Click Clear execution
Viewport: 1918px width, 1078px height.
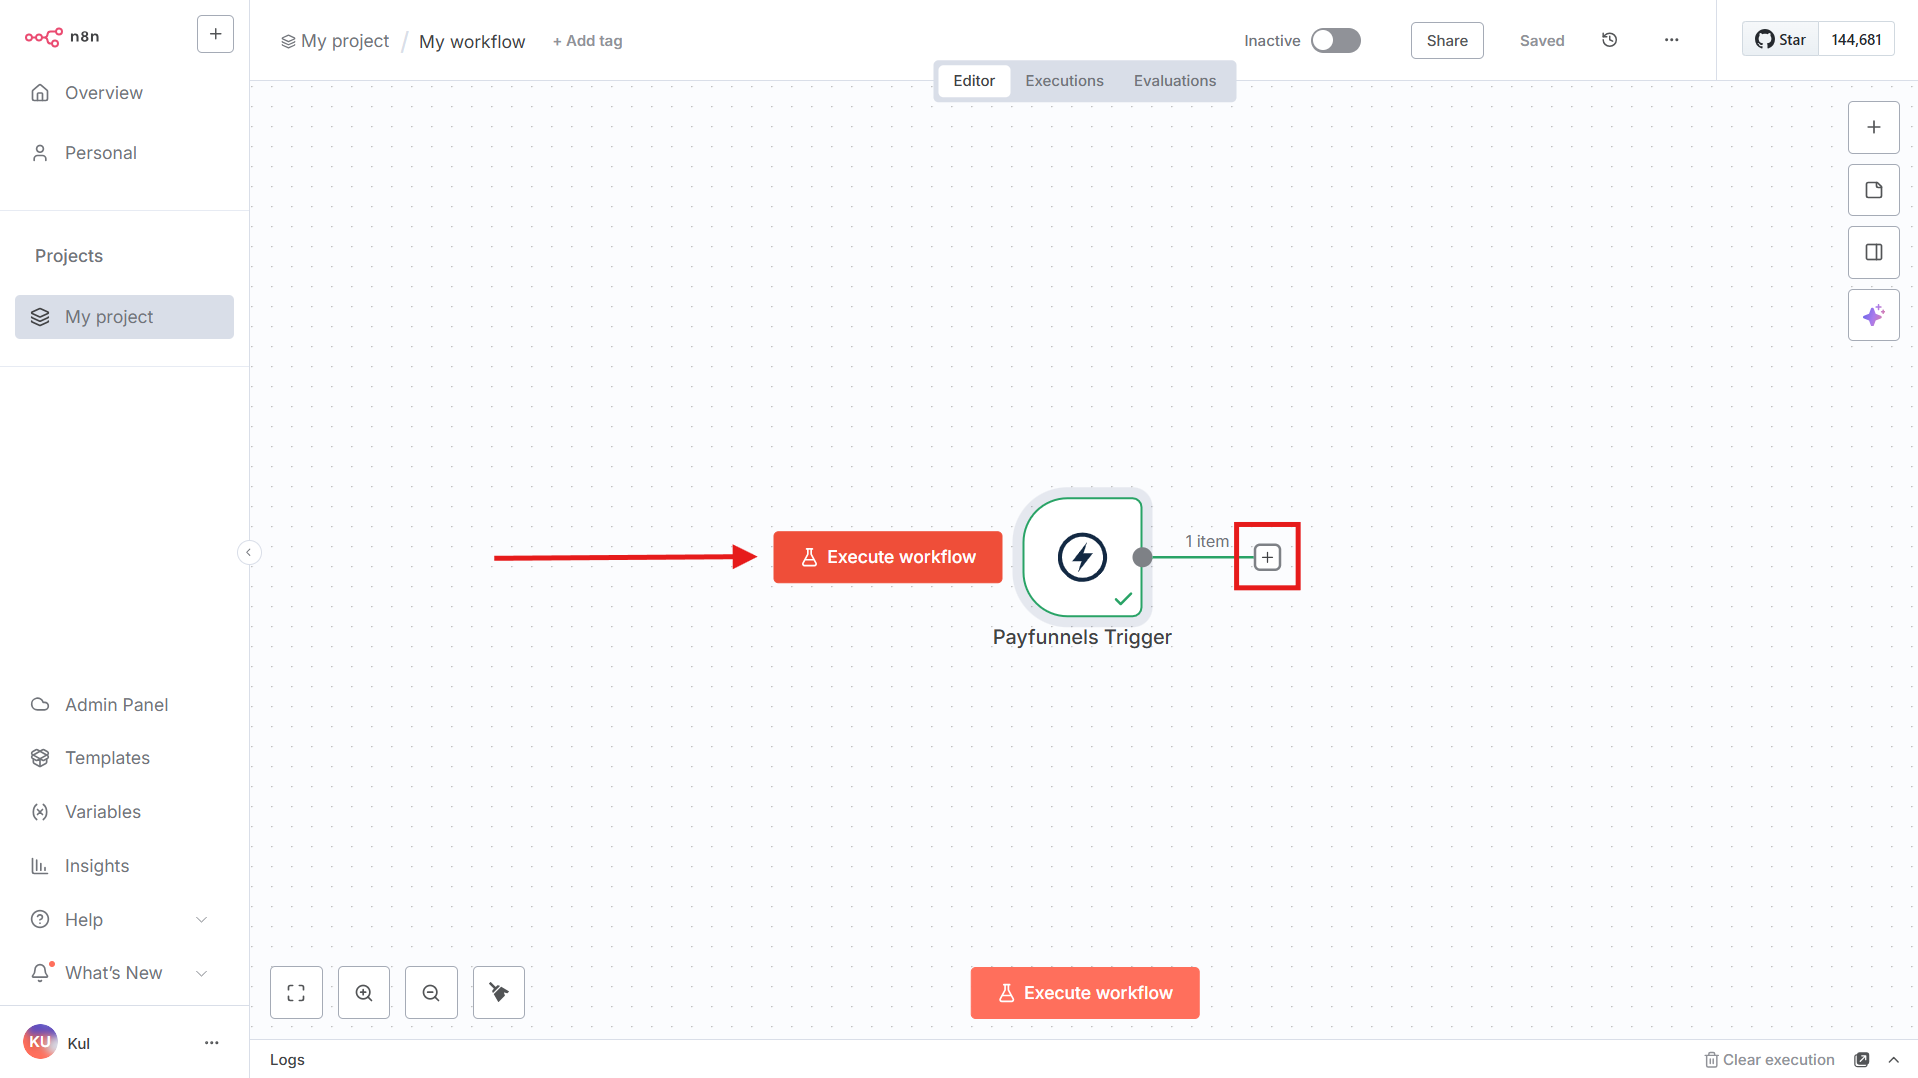coord(1769,1060)
